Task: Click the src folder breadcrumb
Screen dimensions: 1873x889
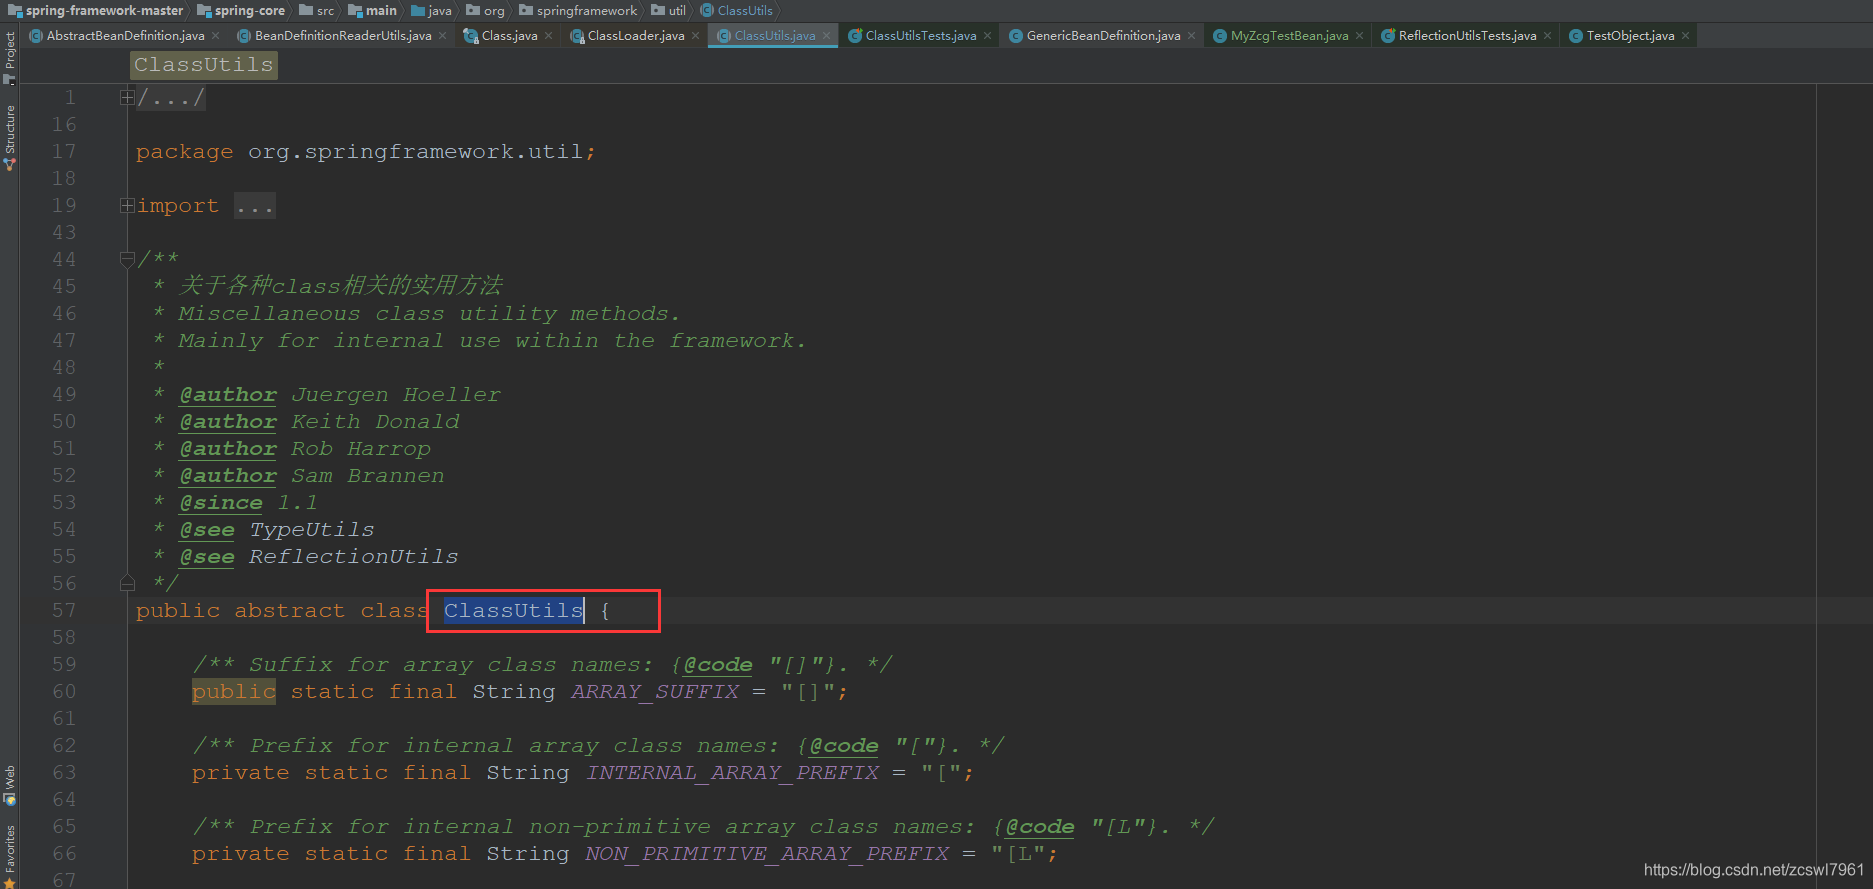Action: 317,10
